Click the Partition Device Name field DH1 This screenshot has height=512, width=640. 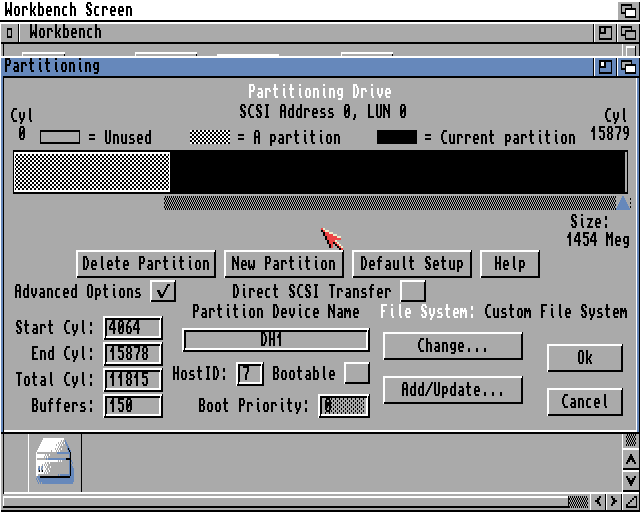pos(276,340)
